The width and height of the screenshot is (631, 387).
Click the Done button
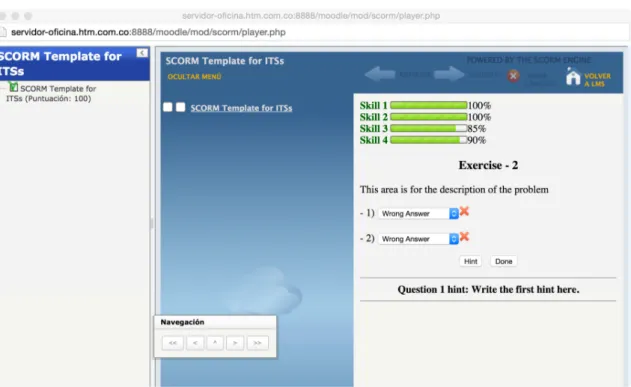tap(503, 261)
